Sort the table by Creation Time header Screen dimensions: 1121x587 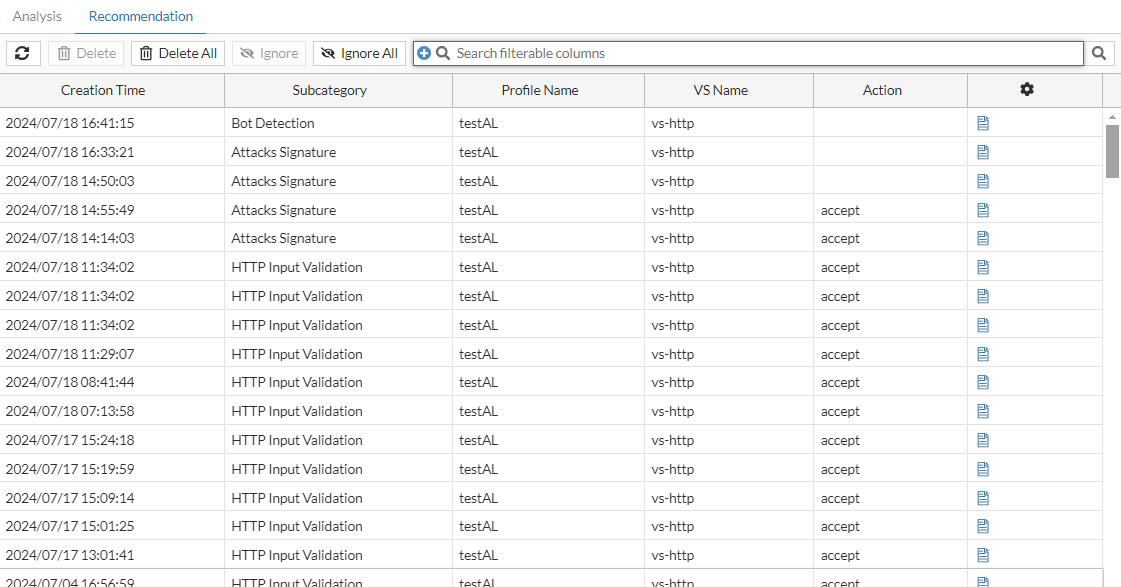103,90
